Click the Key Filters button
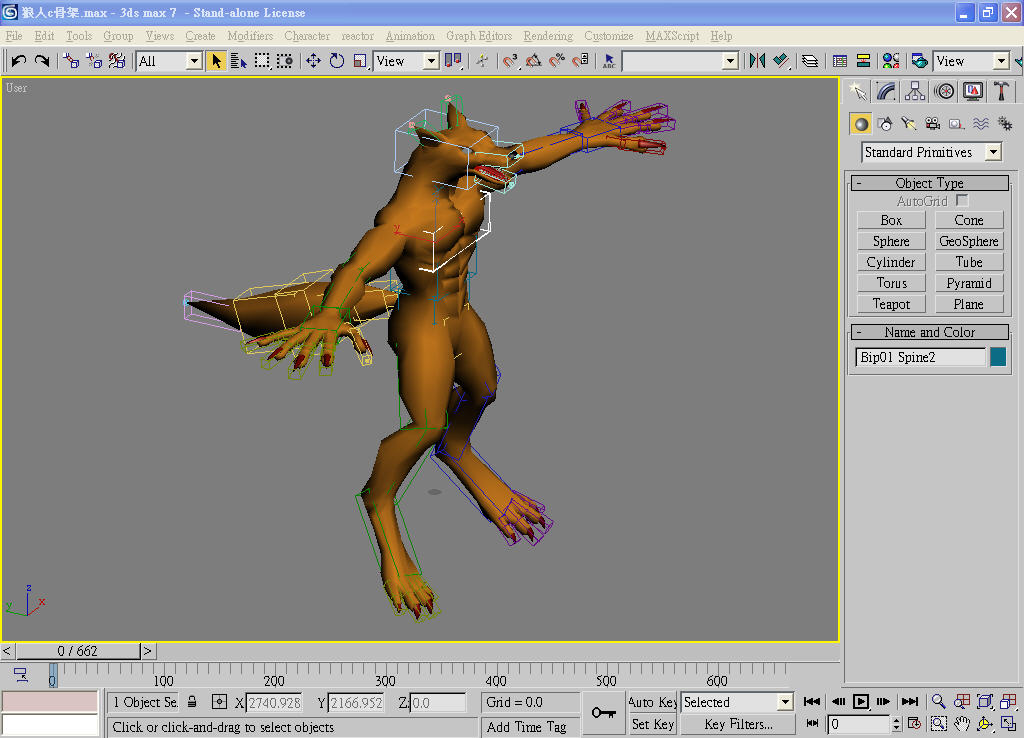The image size is (1024, 738). point(738,724)
